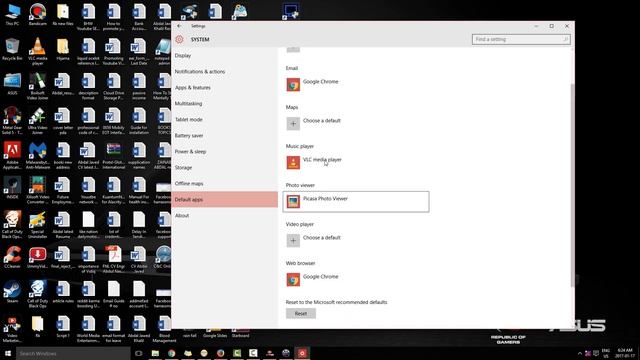This screenshot has width=640, height=360.
Task: Open Chrome from the taskbar
Action: pyautogui.click(x=171, y=353)
